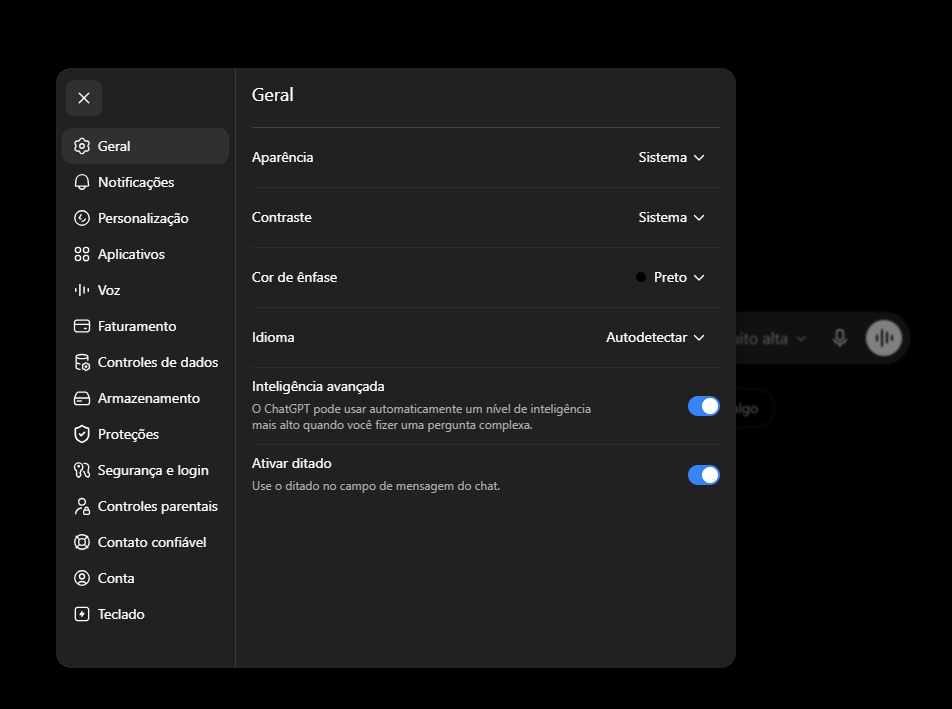Open the Idioma Autodetectar dropdown
952x709 pixels.
[655, 338]
